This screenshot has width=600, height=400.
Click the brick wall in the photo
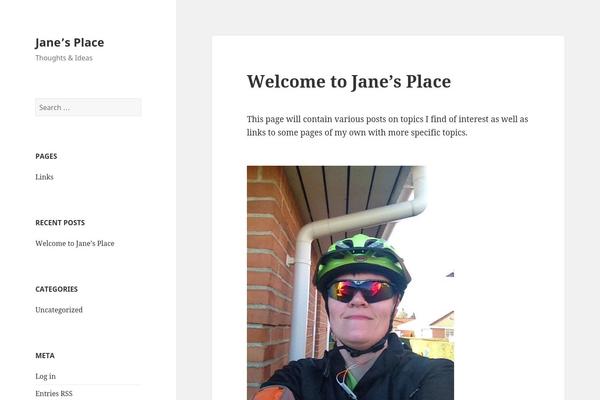pyautogui.click(x=268, y=283)
